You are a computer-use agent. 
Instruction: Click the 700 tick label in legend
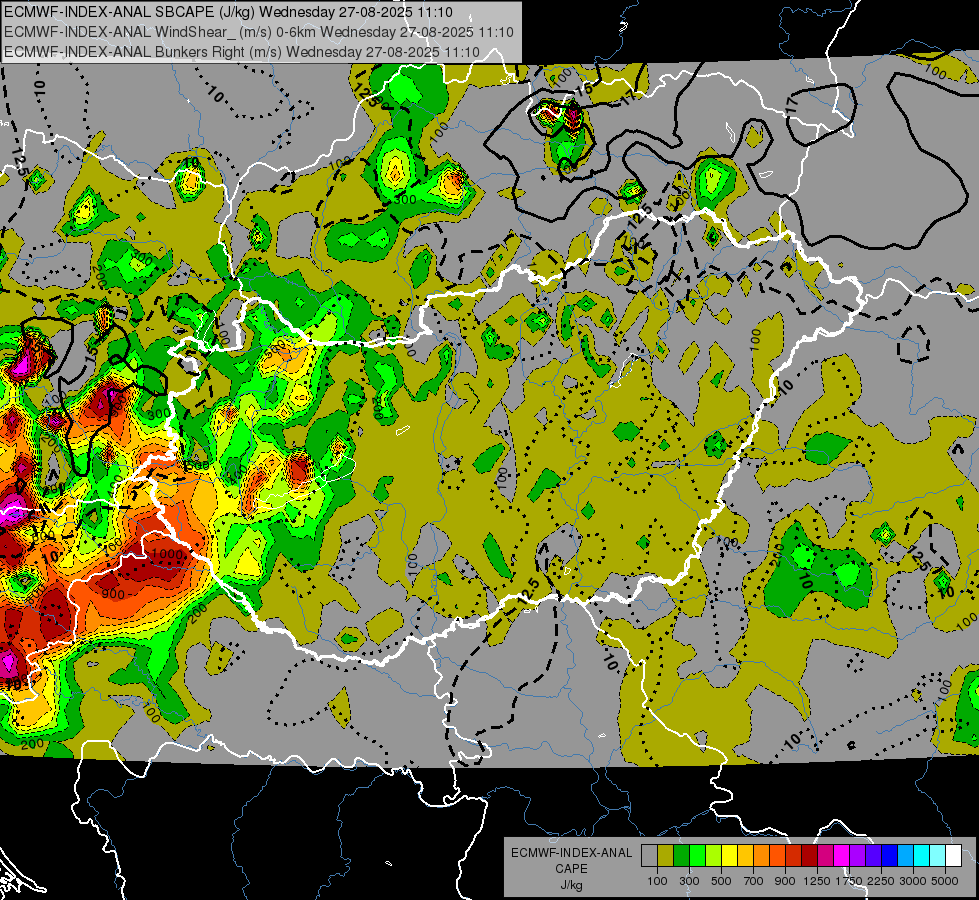point(754,881)
